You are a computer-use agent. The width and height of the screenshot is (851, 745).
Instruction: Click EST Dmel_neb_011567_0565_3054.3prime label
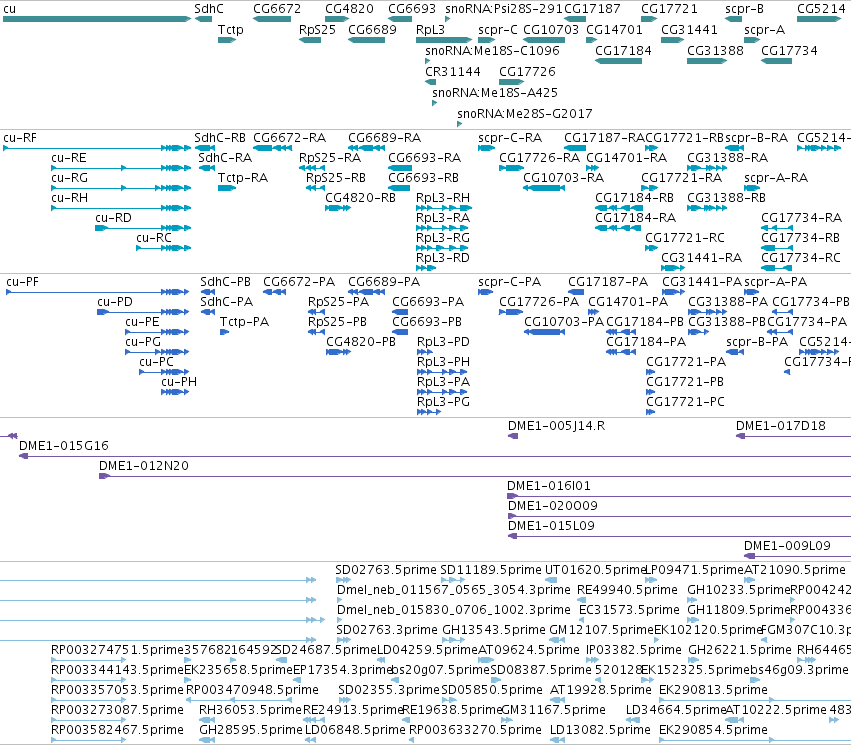tap(454, 590)
